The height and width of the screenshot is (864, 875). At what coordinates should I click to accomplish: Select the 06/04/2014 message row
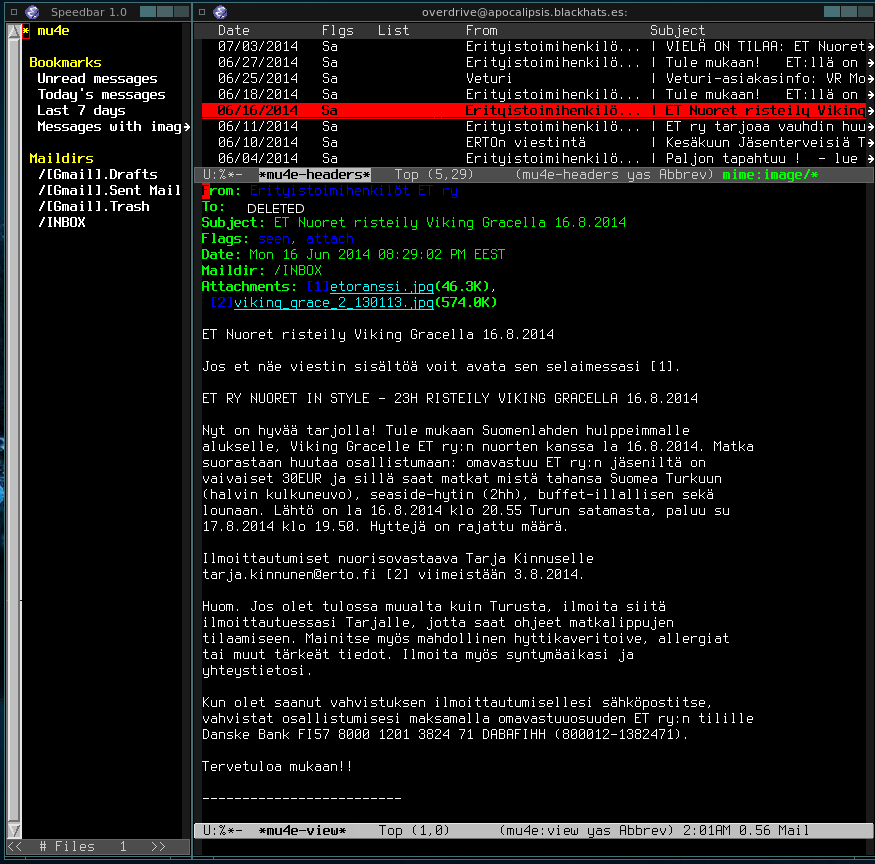(x=534, y=159)
